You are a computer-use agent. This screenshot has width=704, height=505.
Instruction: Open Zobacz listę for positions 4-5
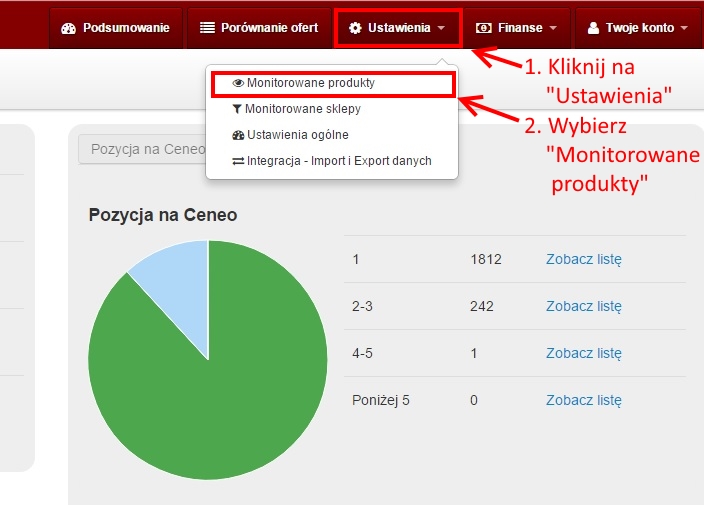point(584,353)
